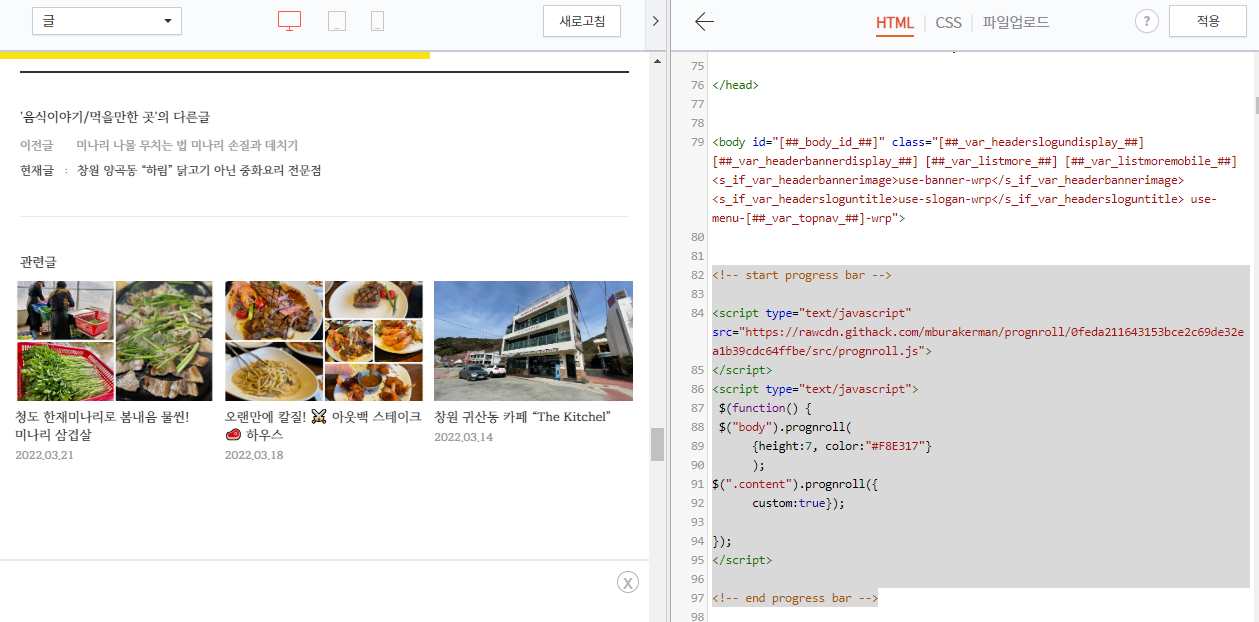Open previous post 미나리 나물 무치는 법
The height and width of the screenshot is (622, 1259).
tap(187, 145)
